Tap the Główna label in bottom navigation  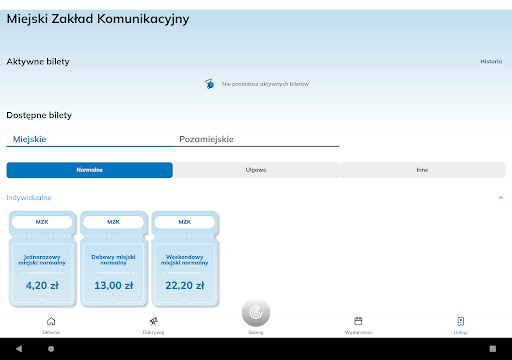coord(51,332)
